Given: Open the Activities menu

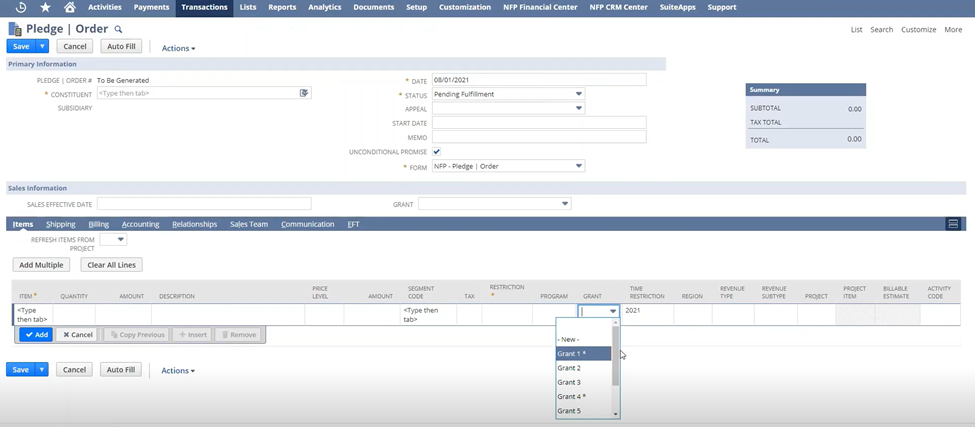Looking at the screenshot, I should coord(104,7).
